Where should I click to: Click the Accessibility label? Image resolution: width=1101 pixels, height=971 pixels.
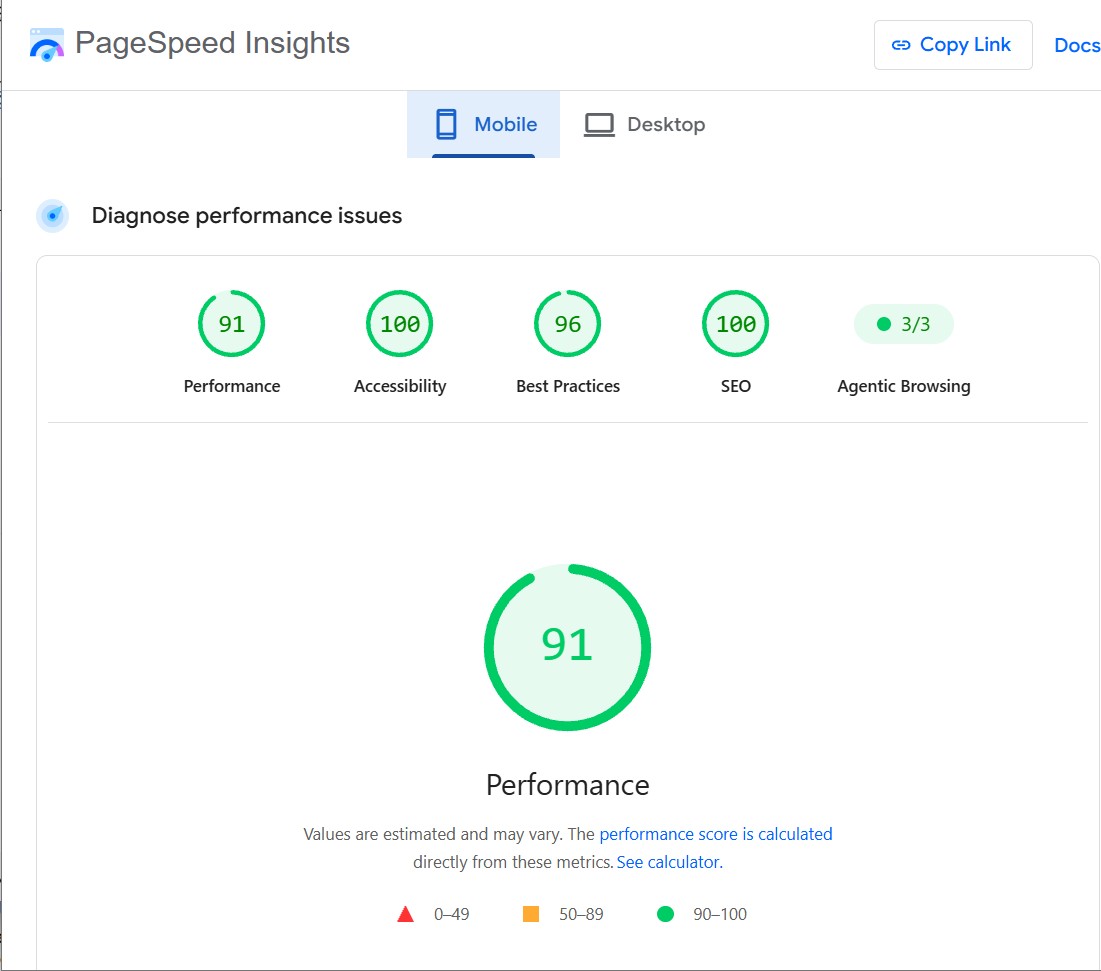point(400,386)
